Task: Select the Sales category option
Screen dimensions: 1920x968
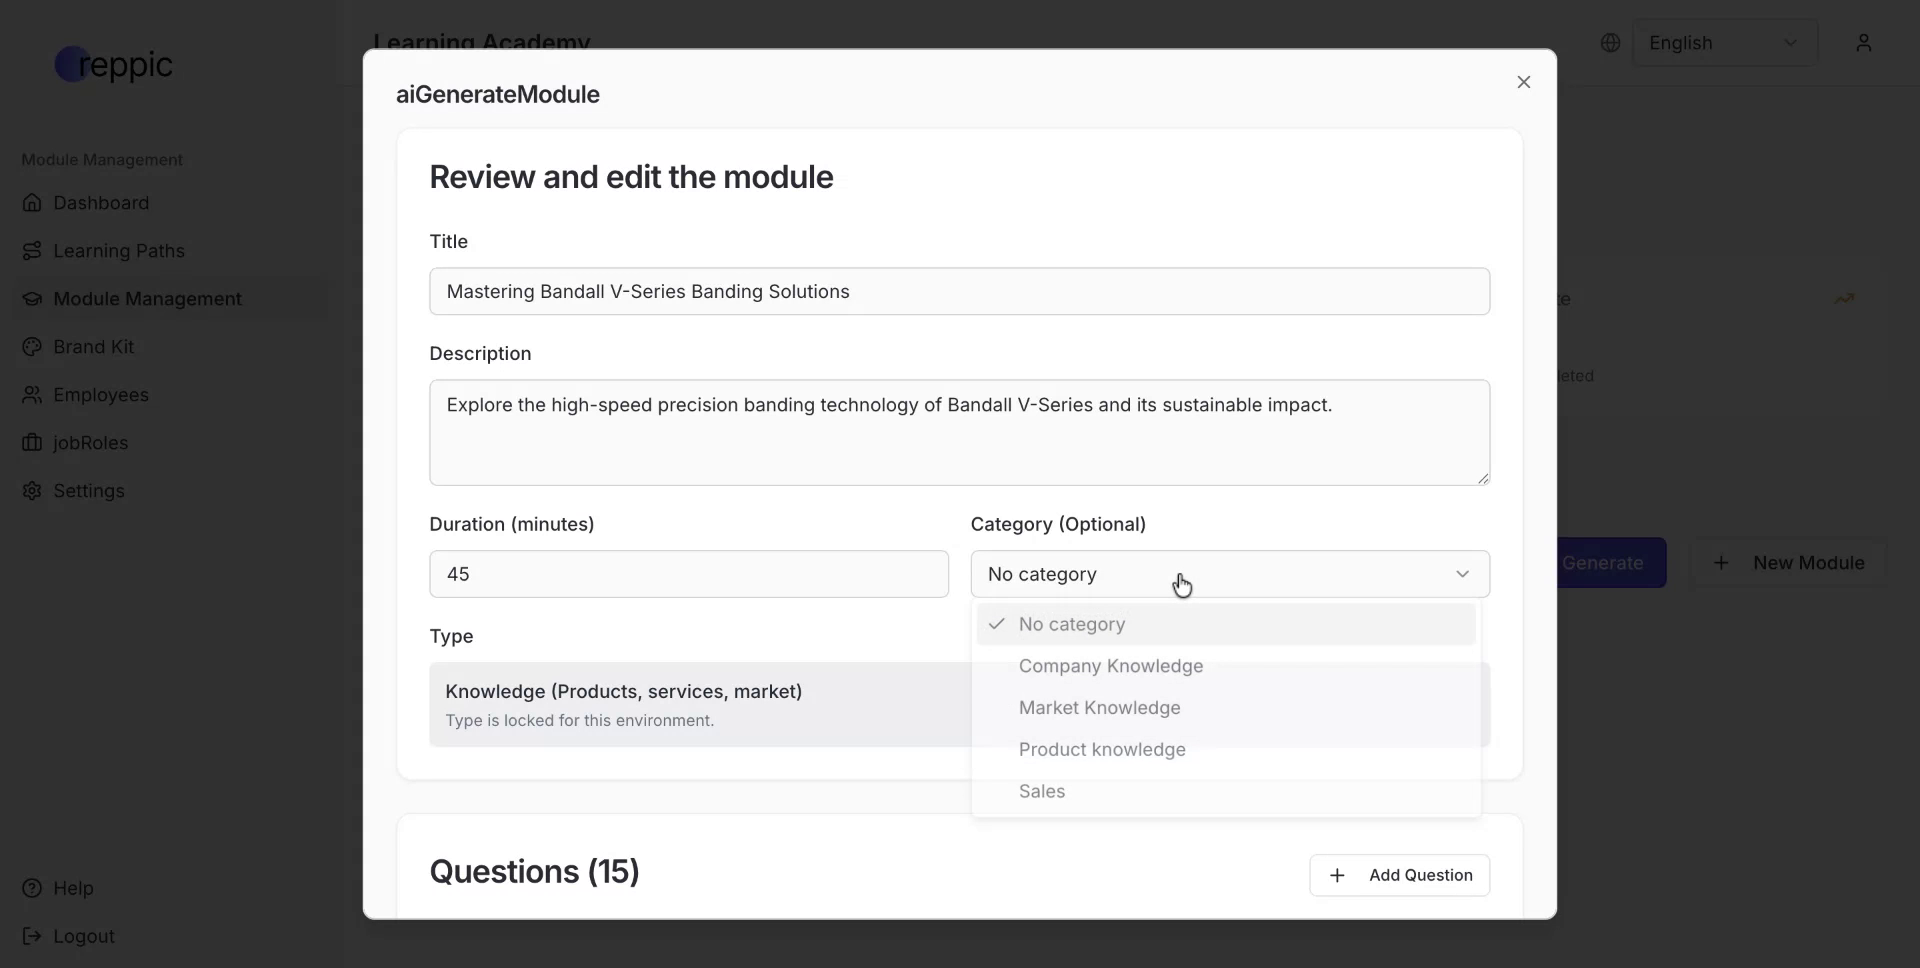Action: click(x=1041, y=792)
